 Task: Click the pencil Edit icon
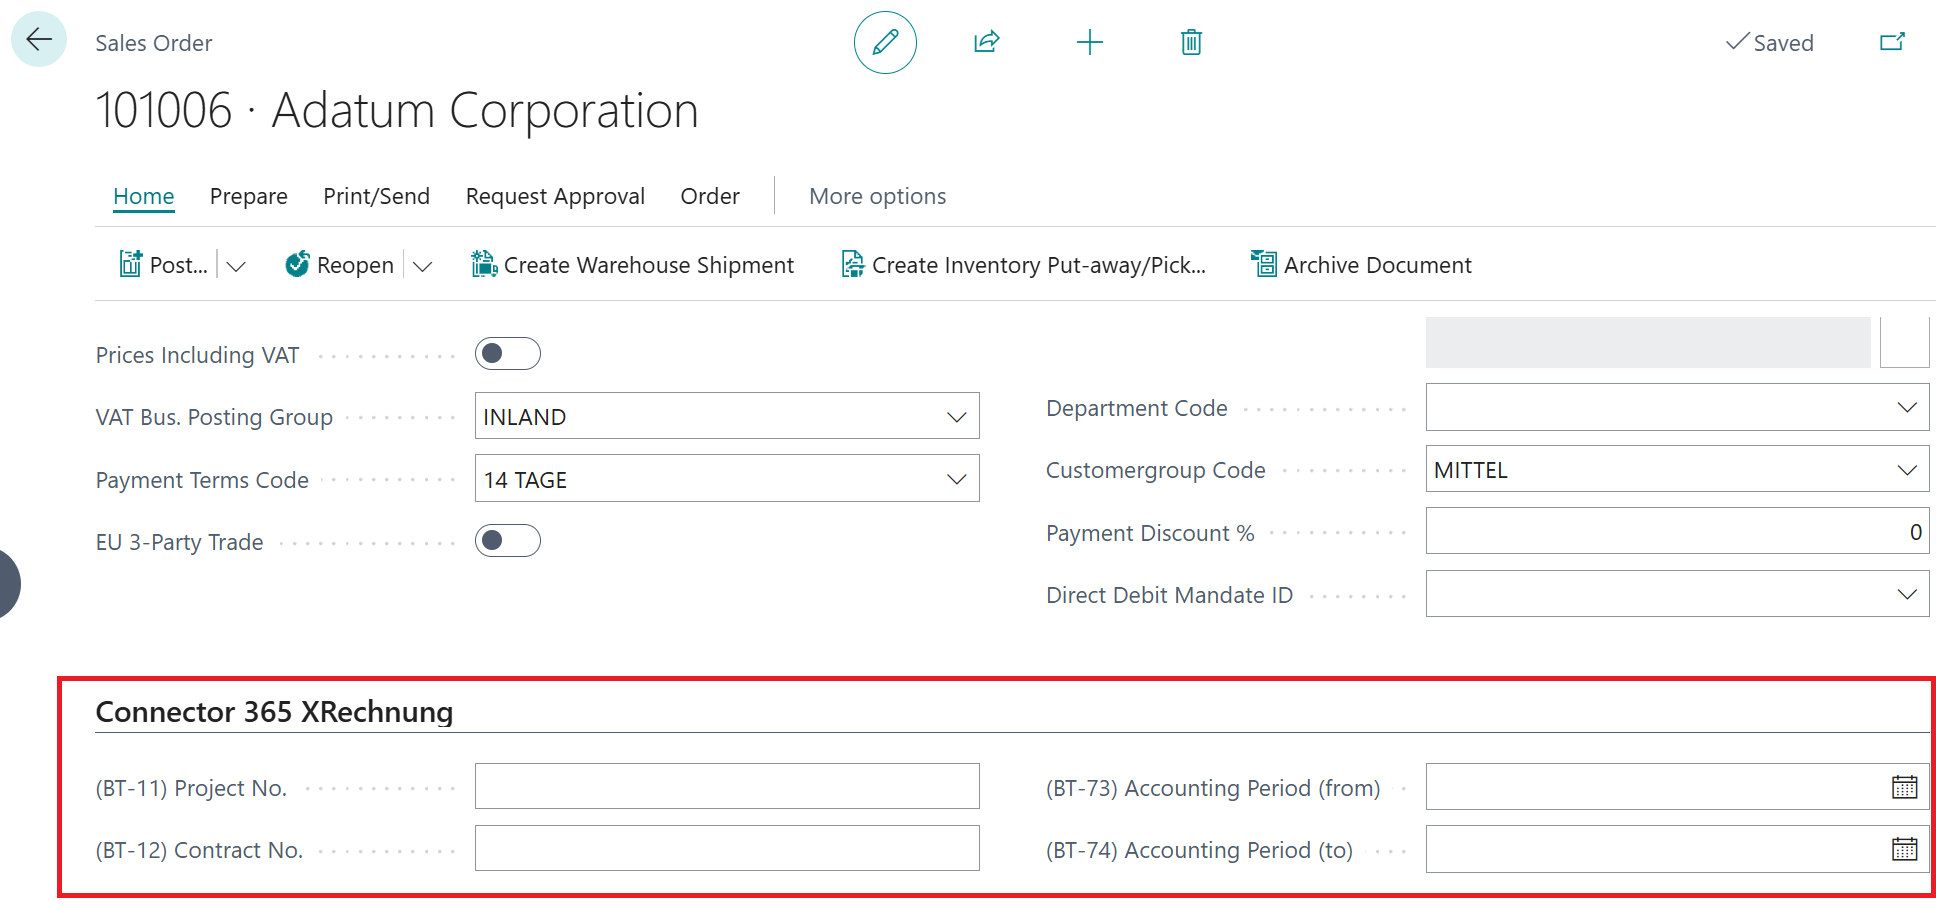(x=885, y=42)
